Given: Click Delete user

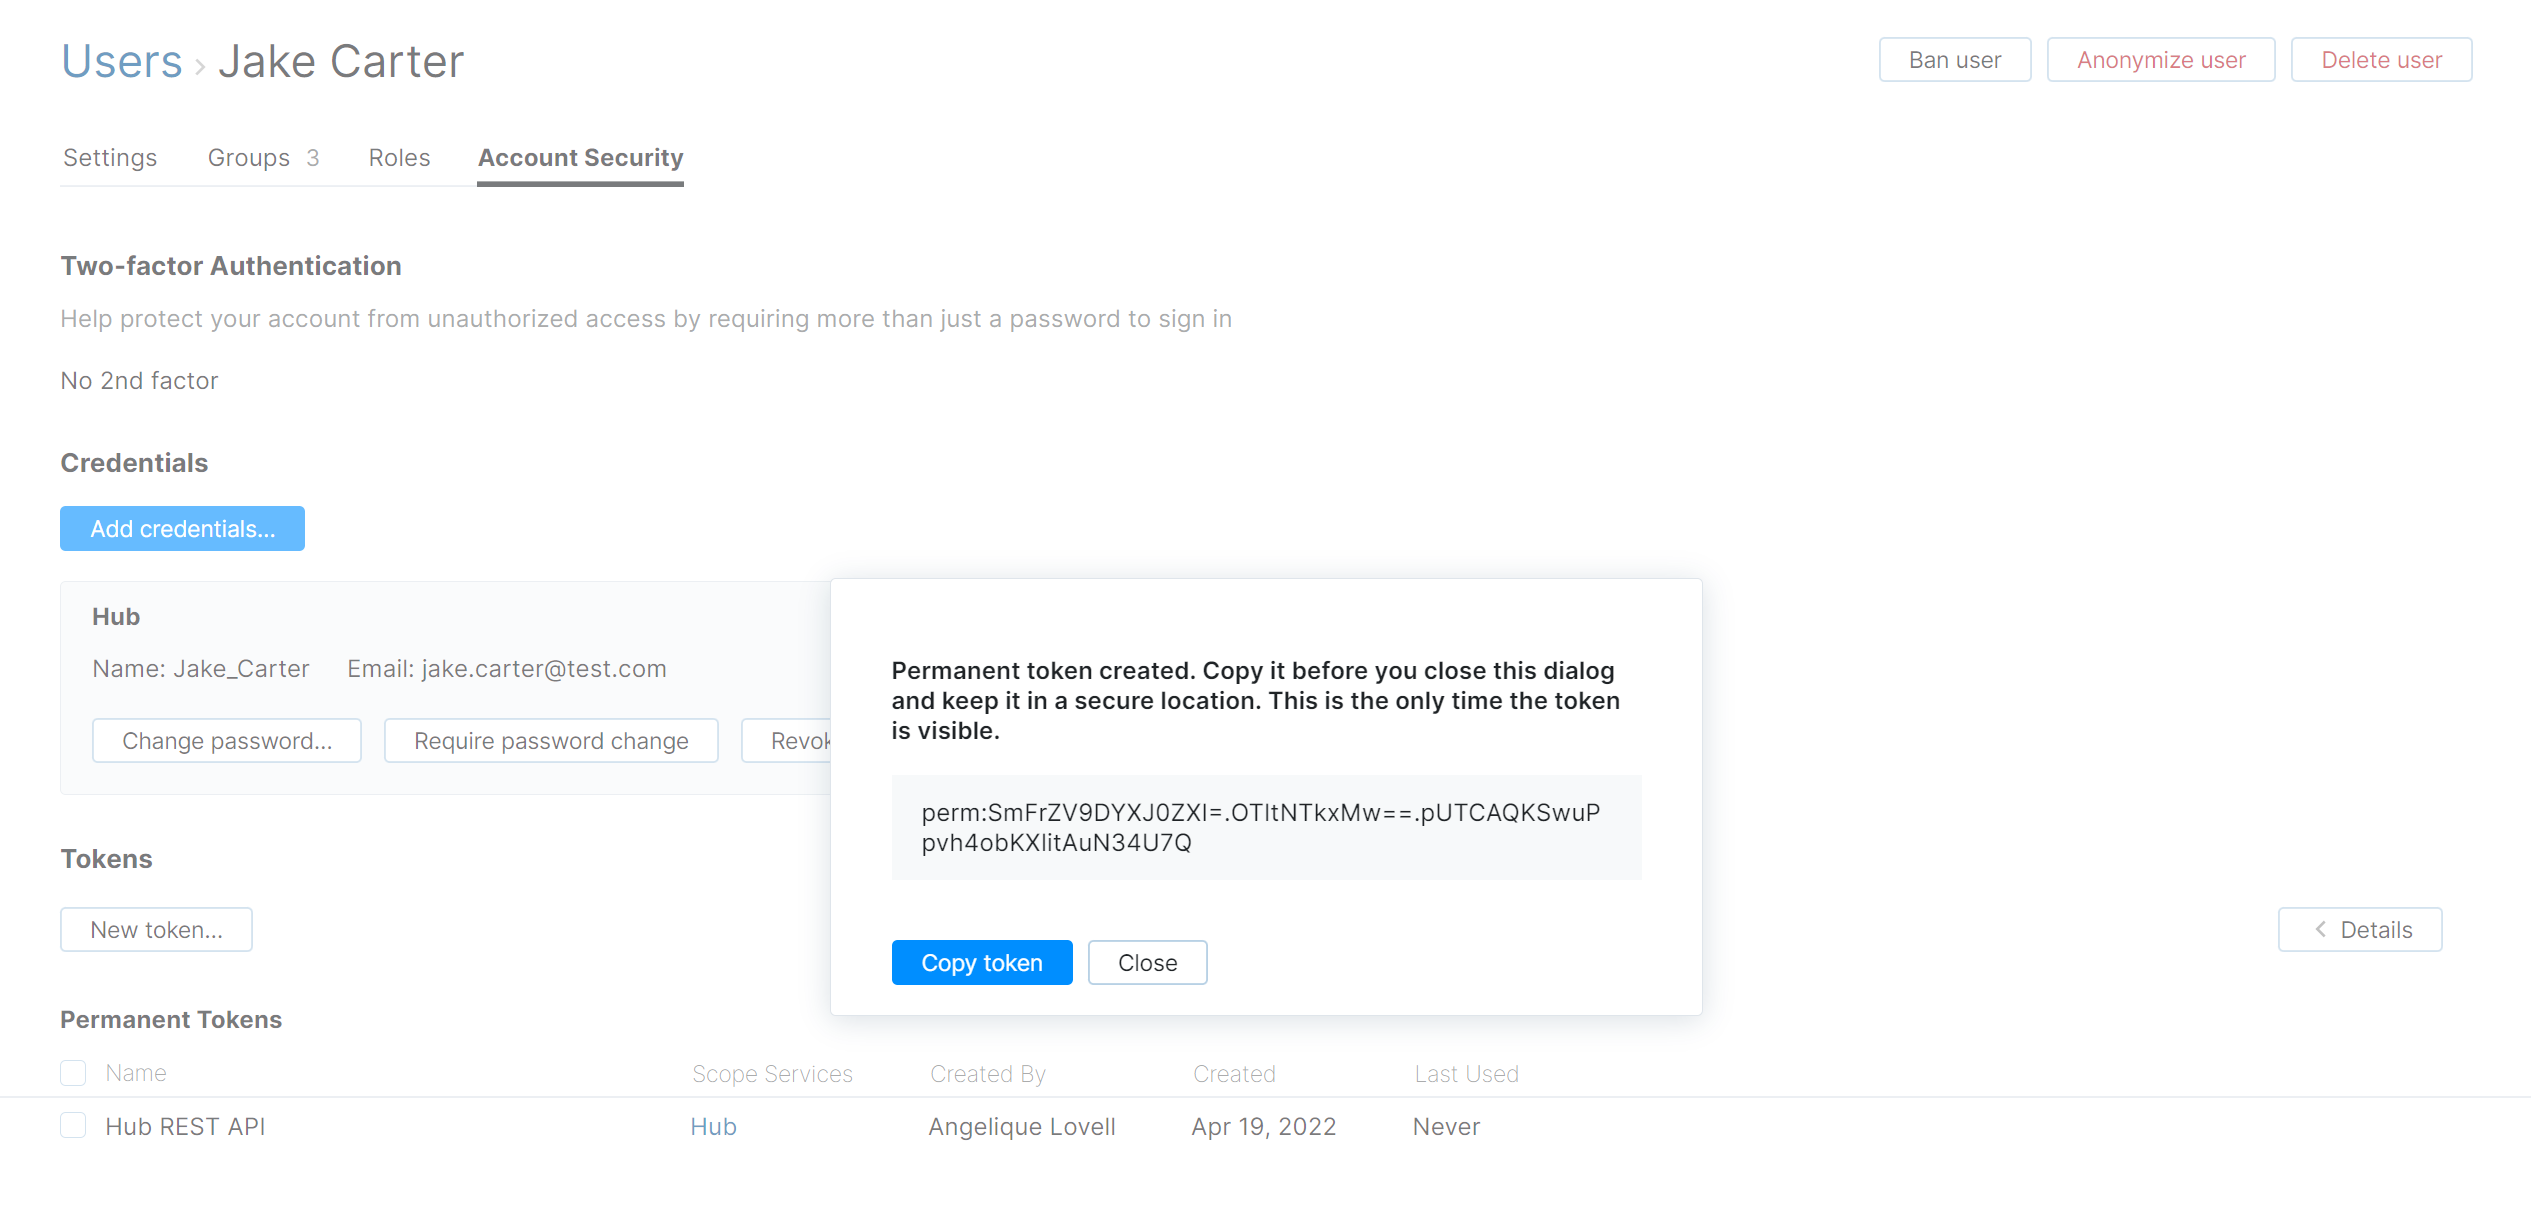Looking at the screenshot, I should tap(2381, 59).
